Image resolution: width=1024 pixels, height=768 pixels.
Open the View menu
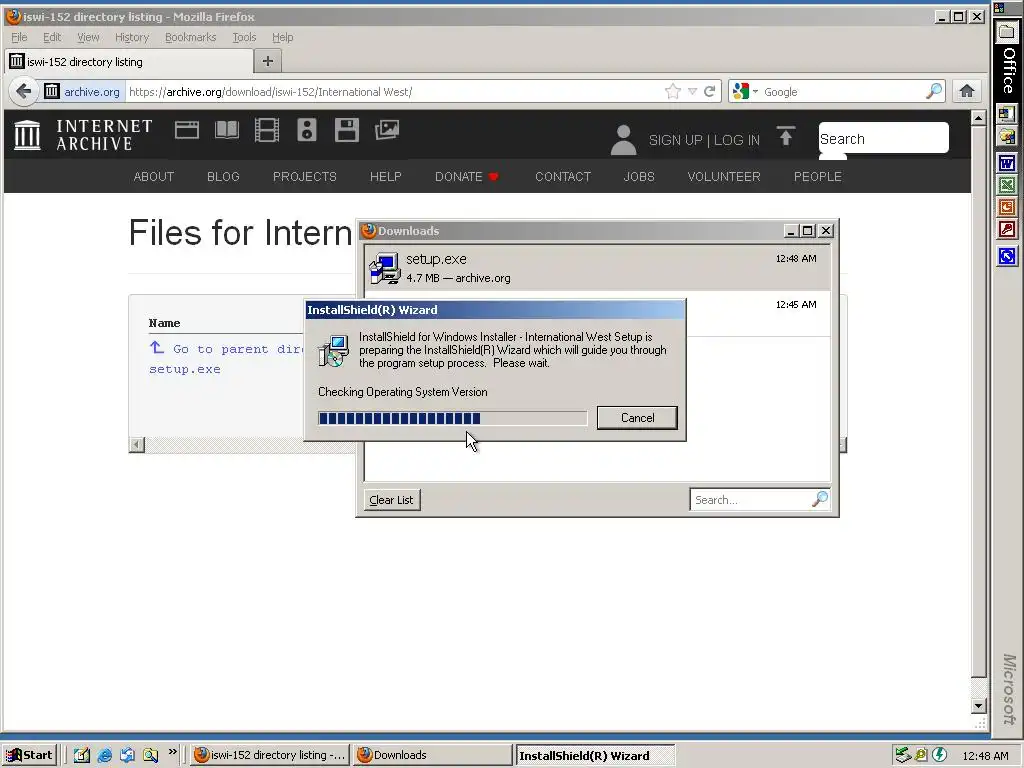click(88, 37)
